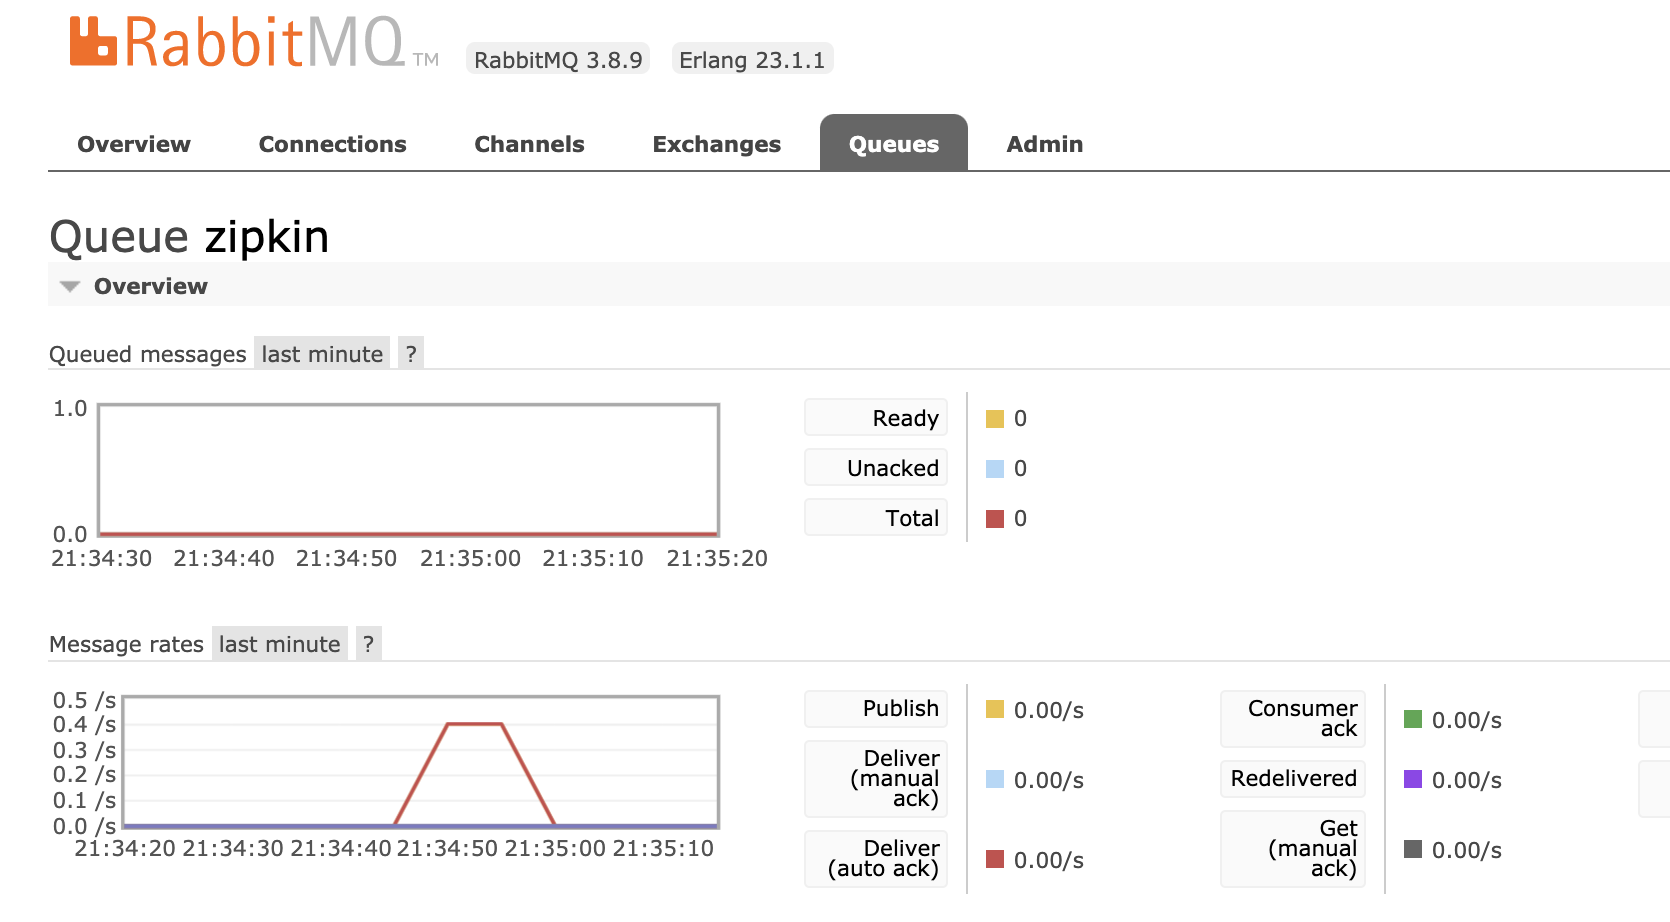Open the Connections tab
This screenshot has width=1670, height=922.
(x=332, y=144)
